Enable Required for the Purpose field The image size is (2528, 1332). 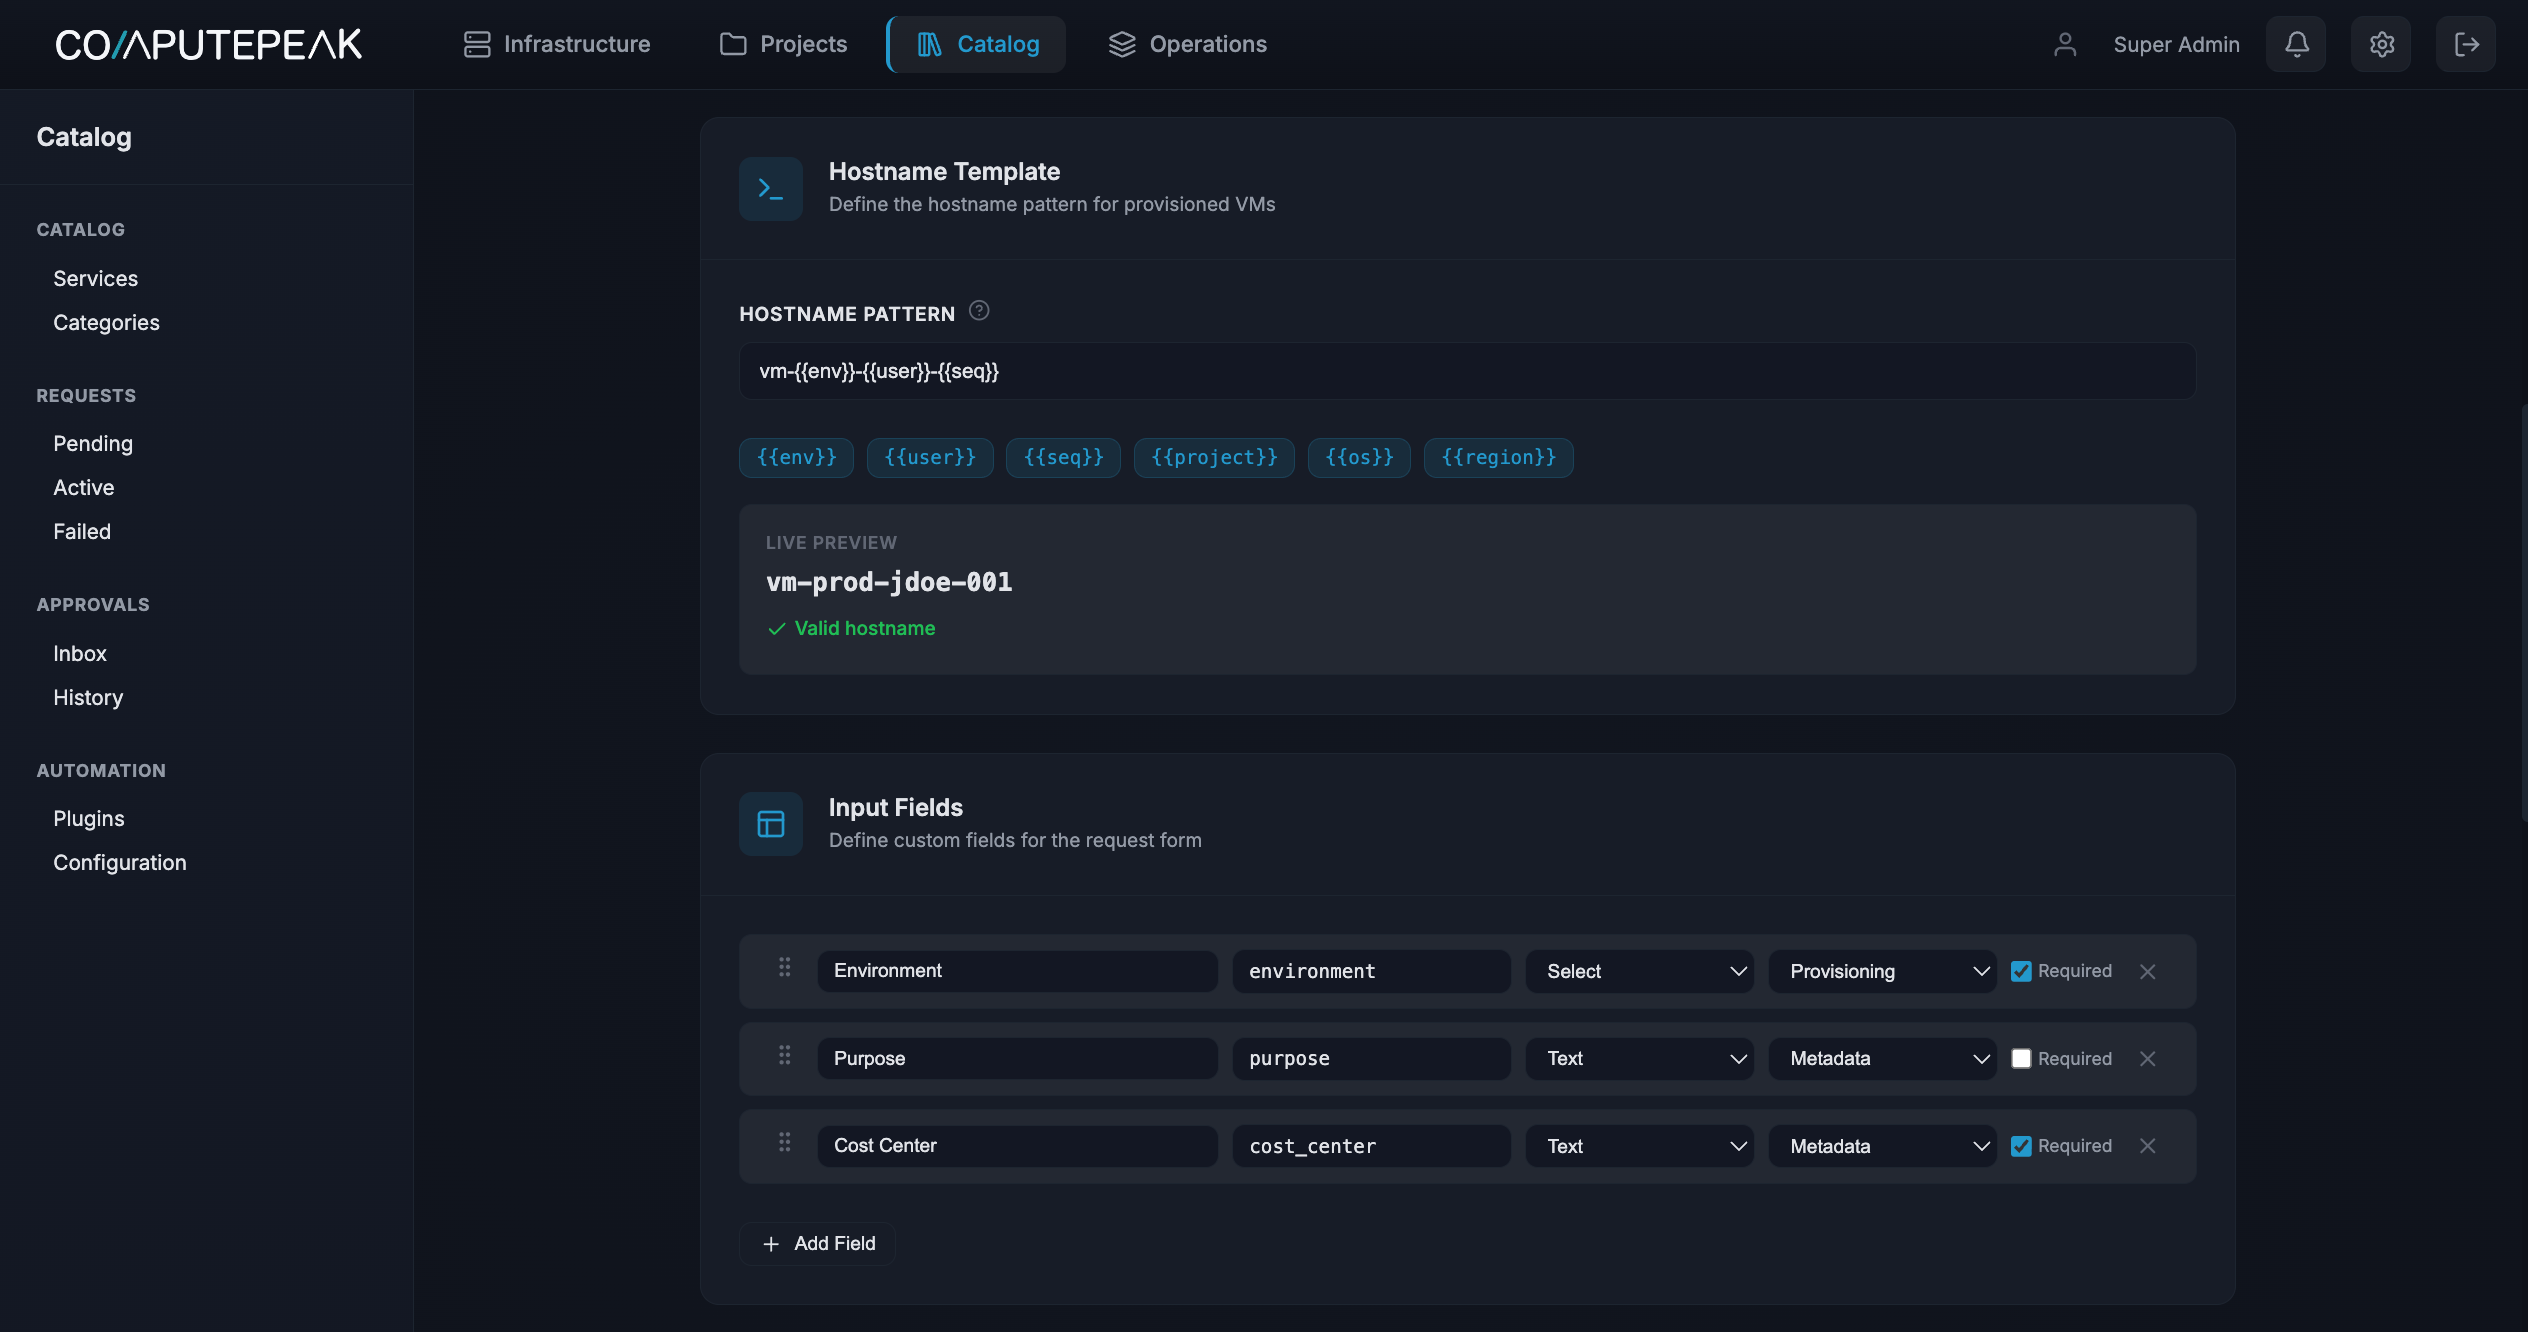click(x=2023, y=1058)
